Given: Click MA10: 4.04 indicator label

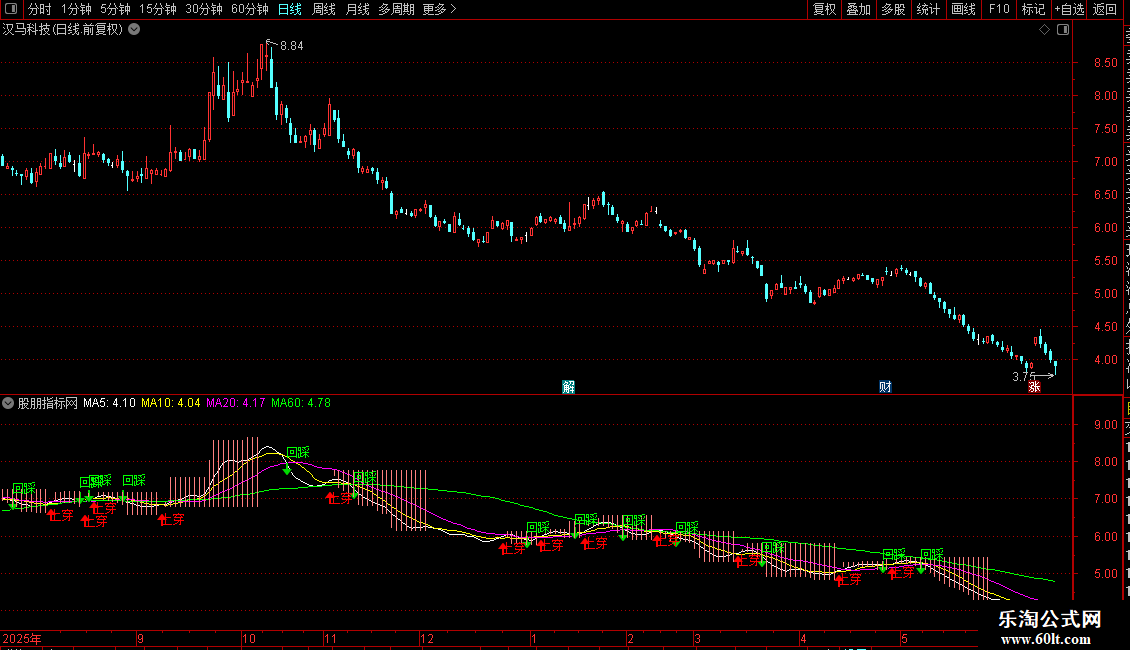Looking at the screenshot, I should 171,403.
